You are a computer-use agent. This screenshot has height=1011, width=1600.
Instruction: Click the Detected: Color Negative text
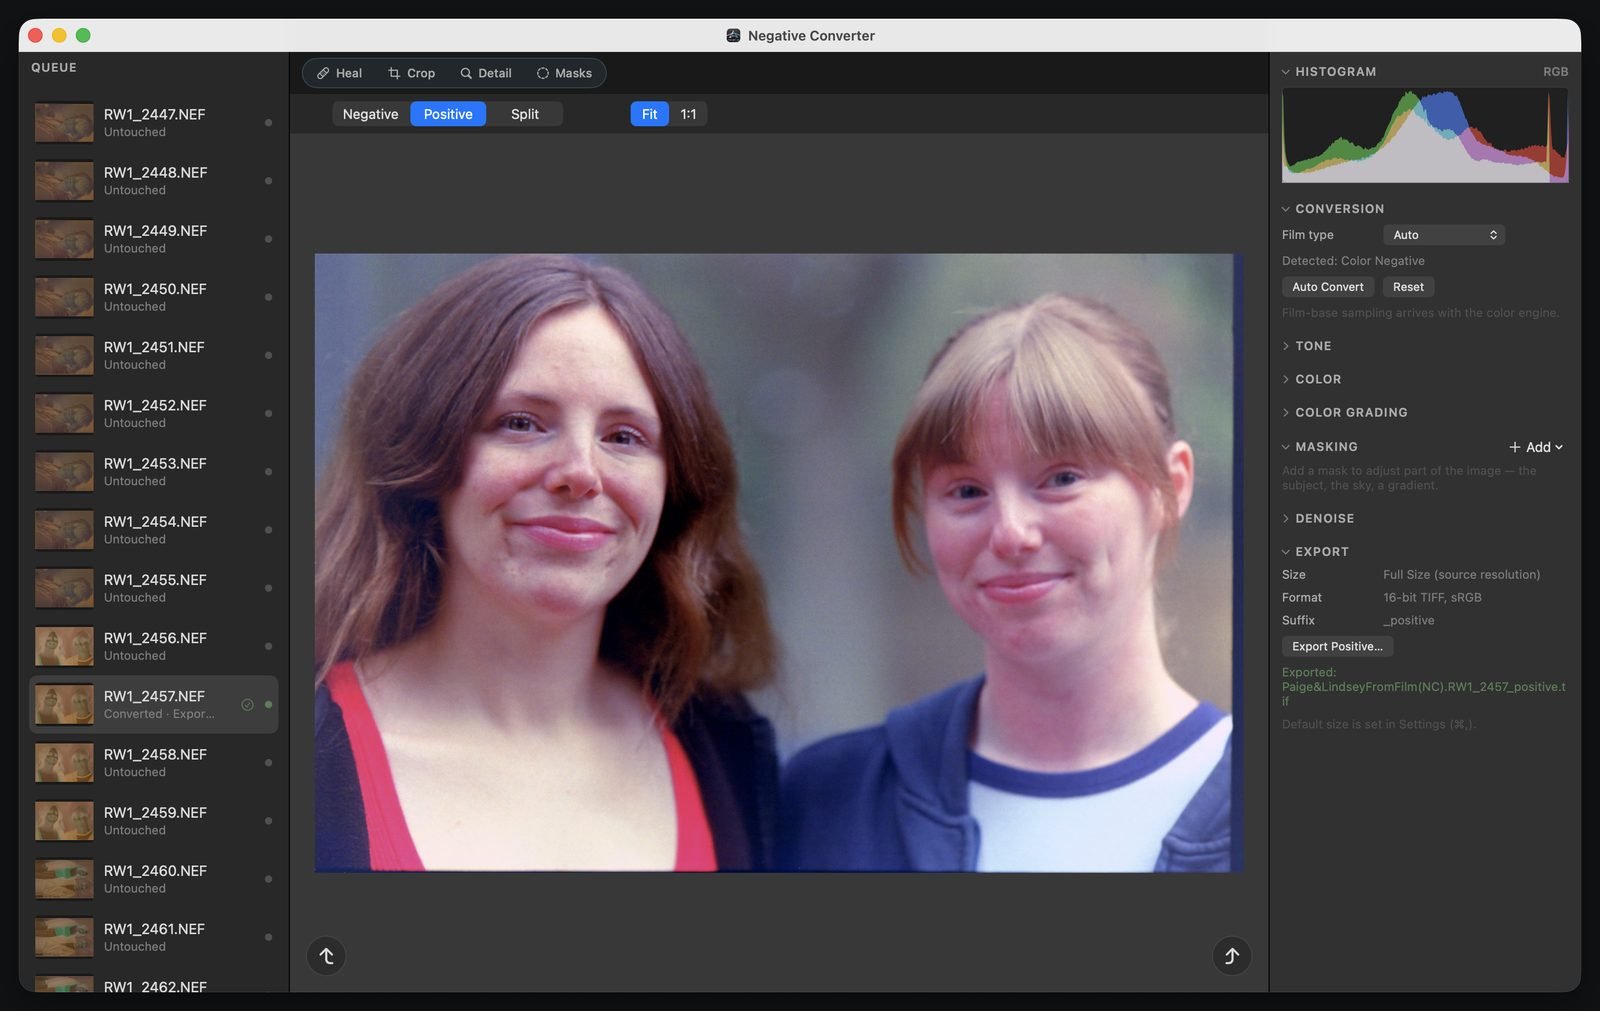pyautogui.click(x=1353, y=261)
